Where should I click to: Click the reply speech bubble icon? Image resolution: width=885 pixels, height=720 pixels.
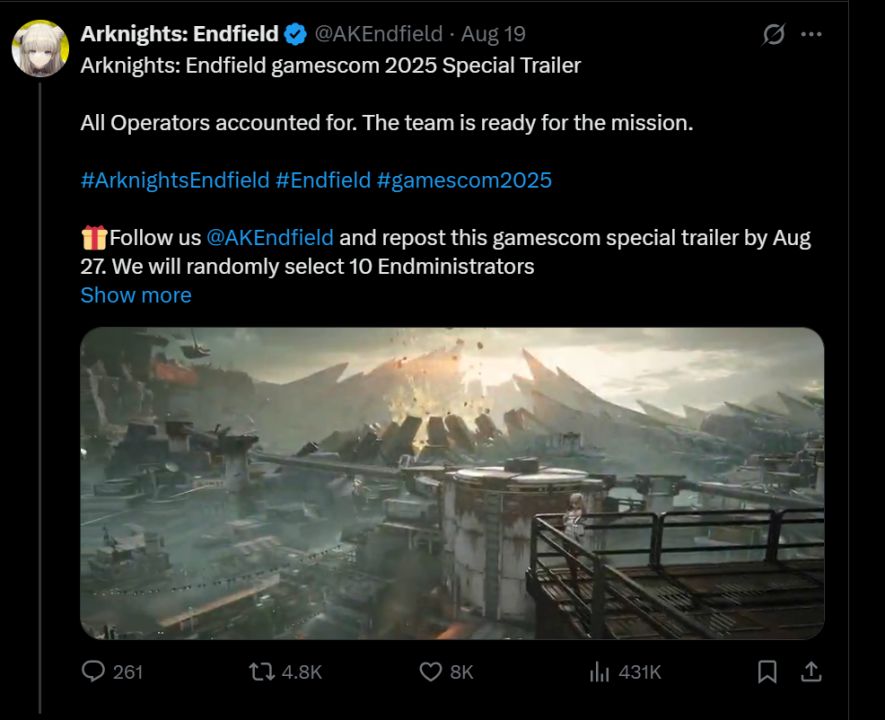click(93, 672)
